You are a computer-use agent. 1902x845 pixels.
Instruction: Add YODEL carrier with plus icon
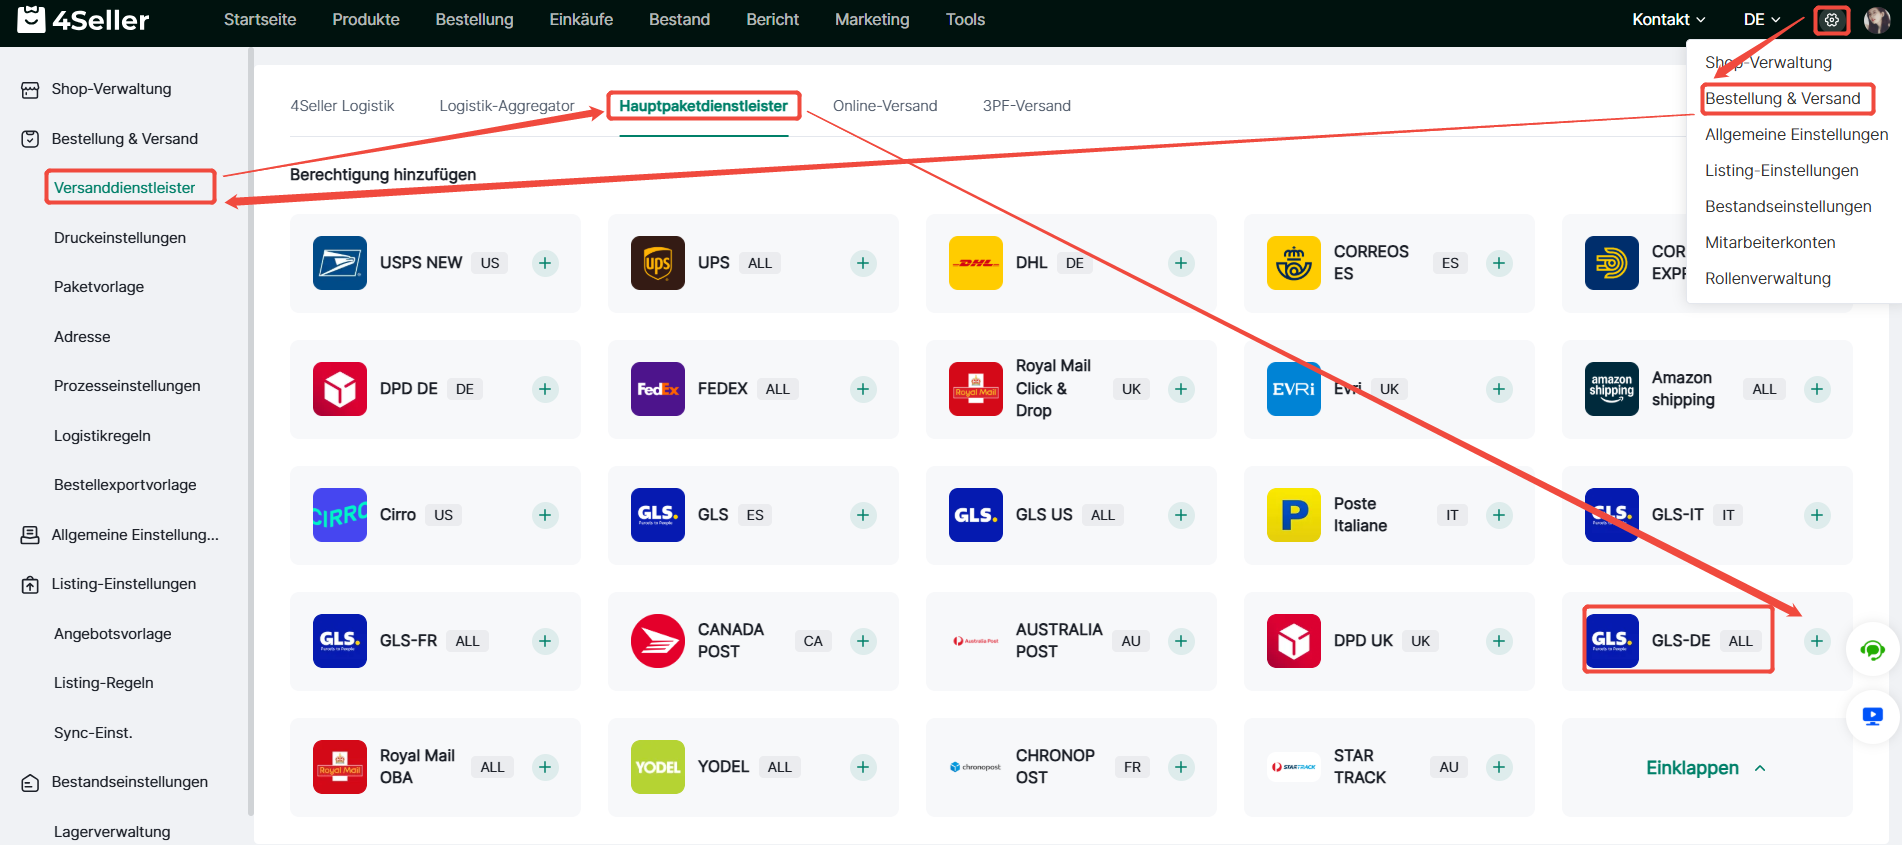863,767
